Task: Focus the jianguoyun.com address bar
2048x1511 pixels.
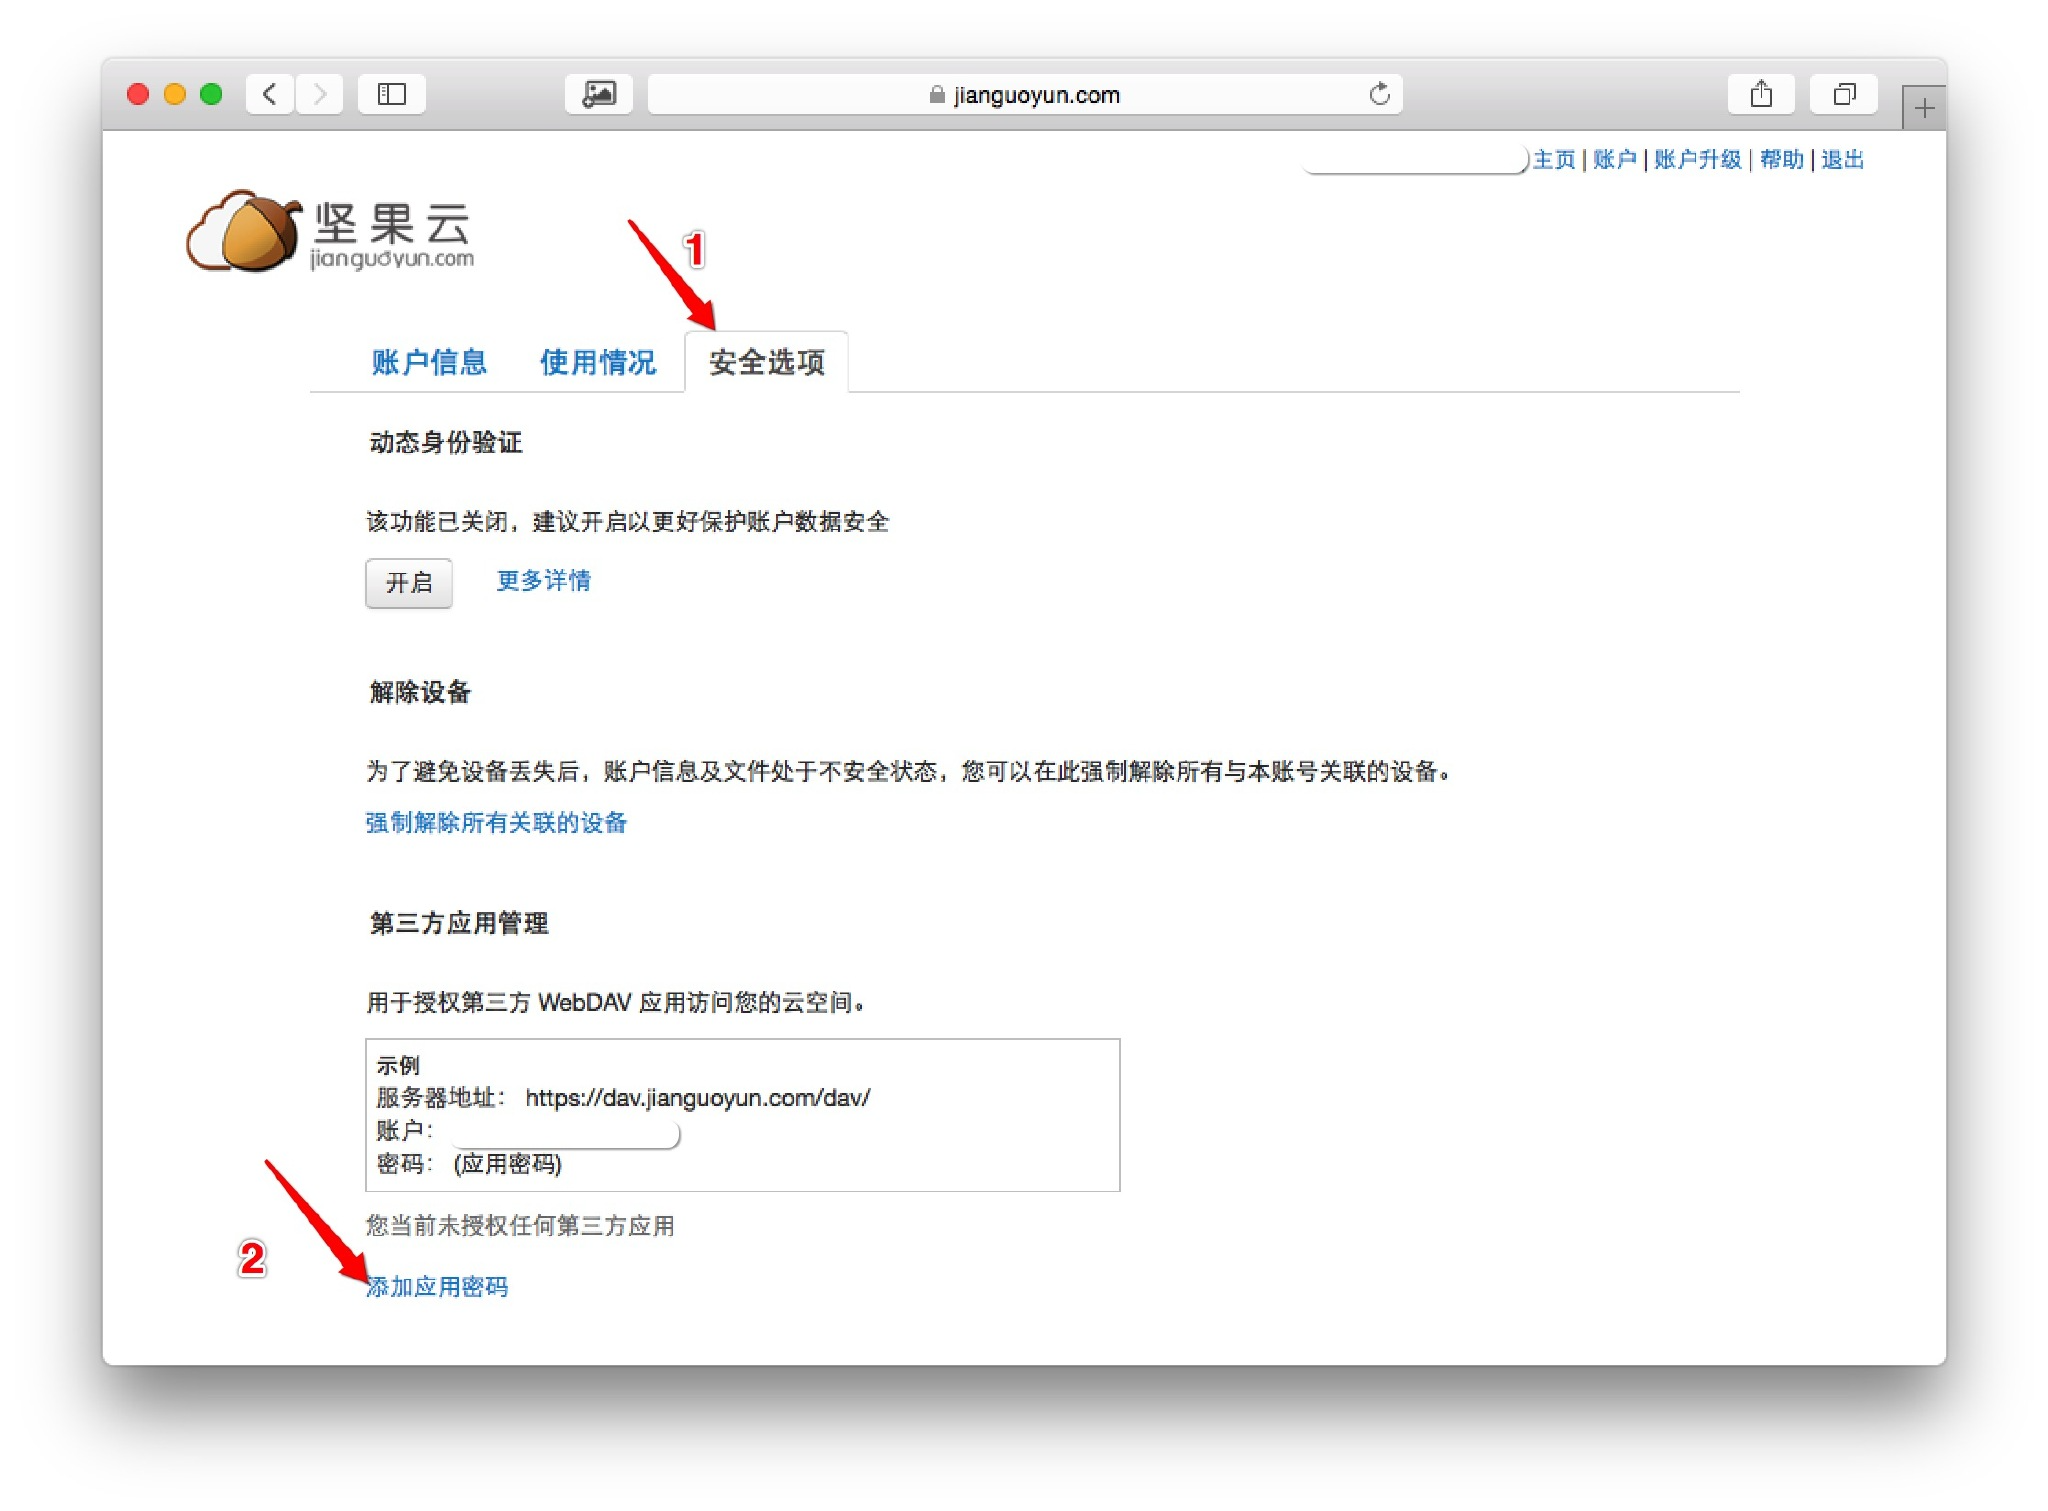Action: point(1025,94)
